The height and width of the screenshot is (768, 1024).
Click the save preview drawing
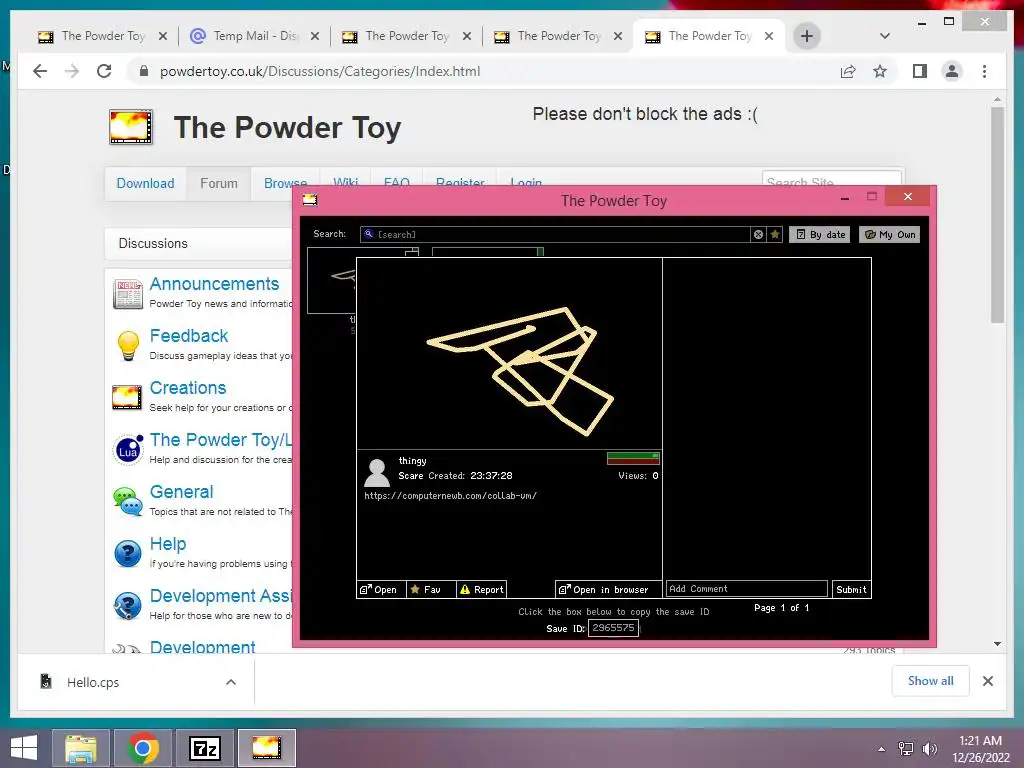tap(509, 353)
